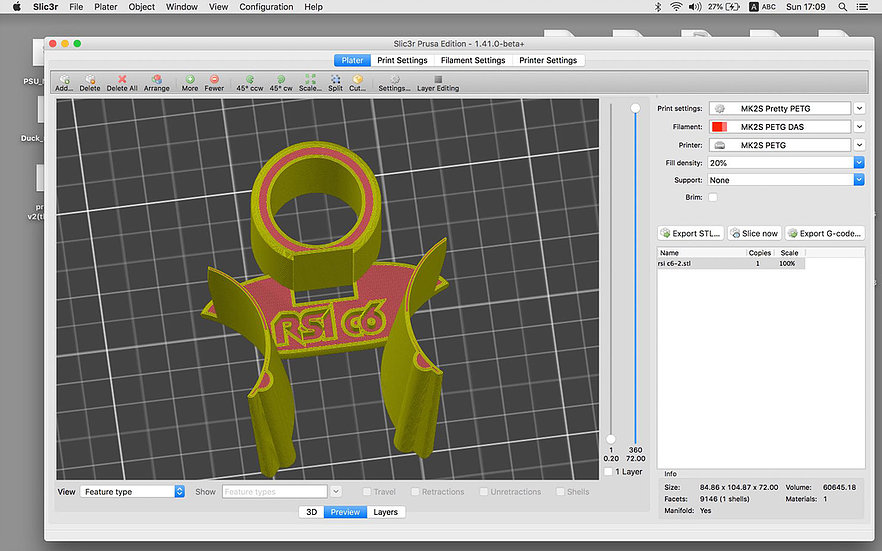Expand the Show feature types dropdown arrow
This screenshot has width=882, height=551.
[x=336, y=491]
